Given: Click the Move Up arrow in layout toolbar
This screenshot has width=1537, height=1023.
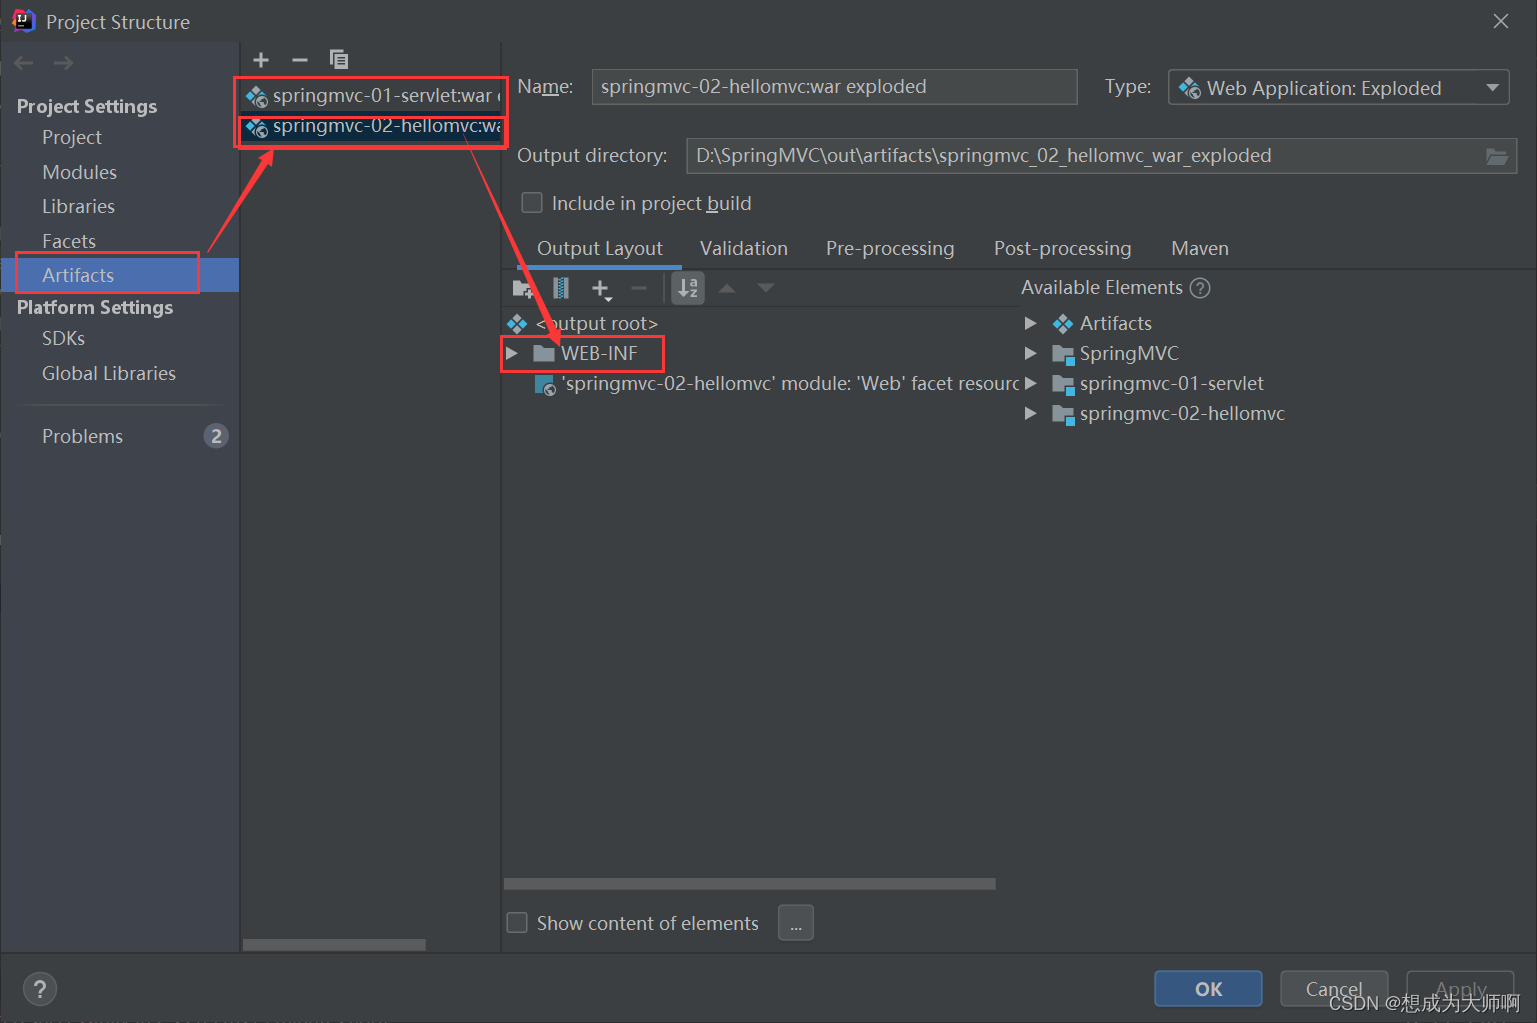Looking at the screenshot, I should 727,288.
